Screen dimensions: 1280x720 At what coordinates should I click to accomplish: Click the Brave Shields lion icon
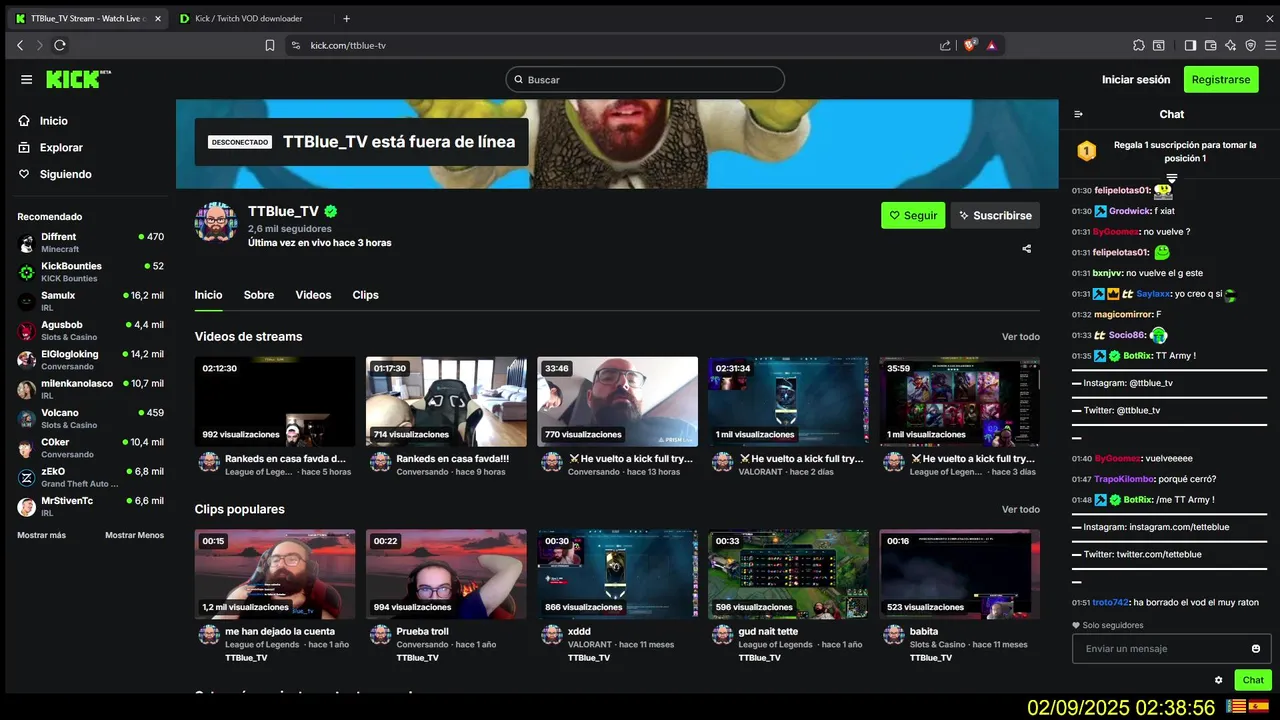tap(969, 45)
